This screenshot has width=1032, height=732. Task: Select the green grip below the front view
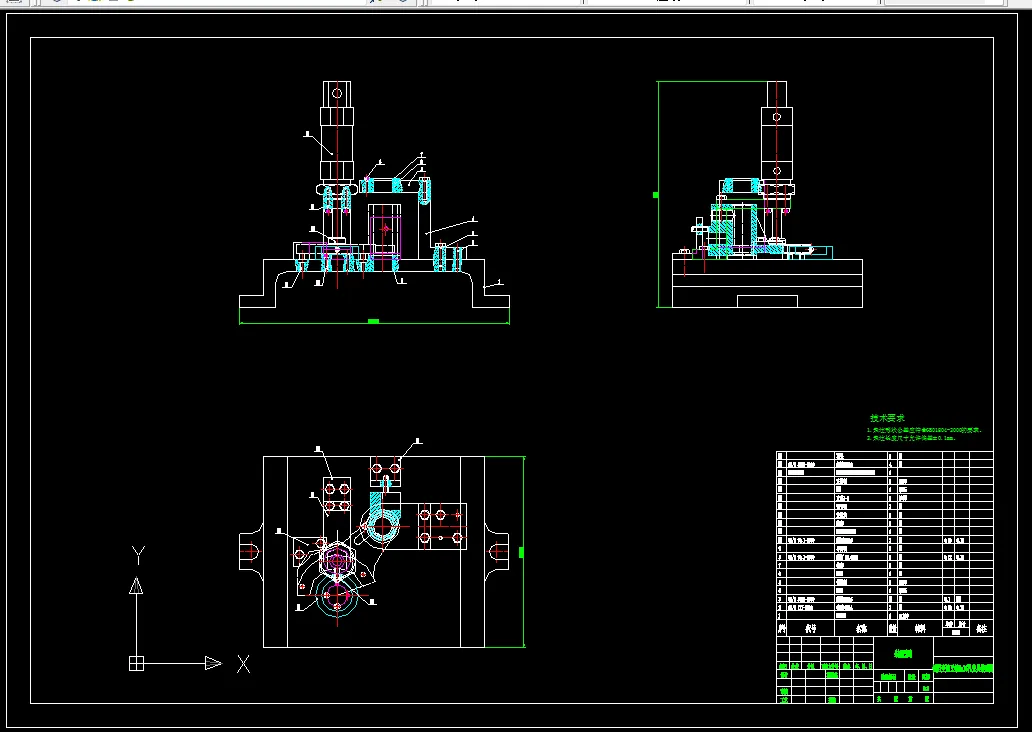(x=373, y=321)
